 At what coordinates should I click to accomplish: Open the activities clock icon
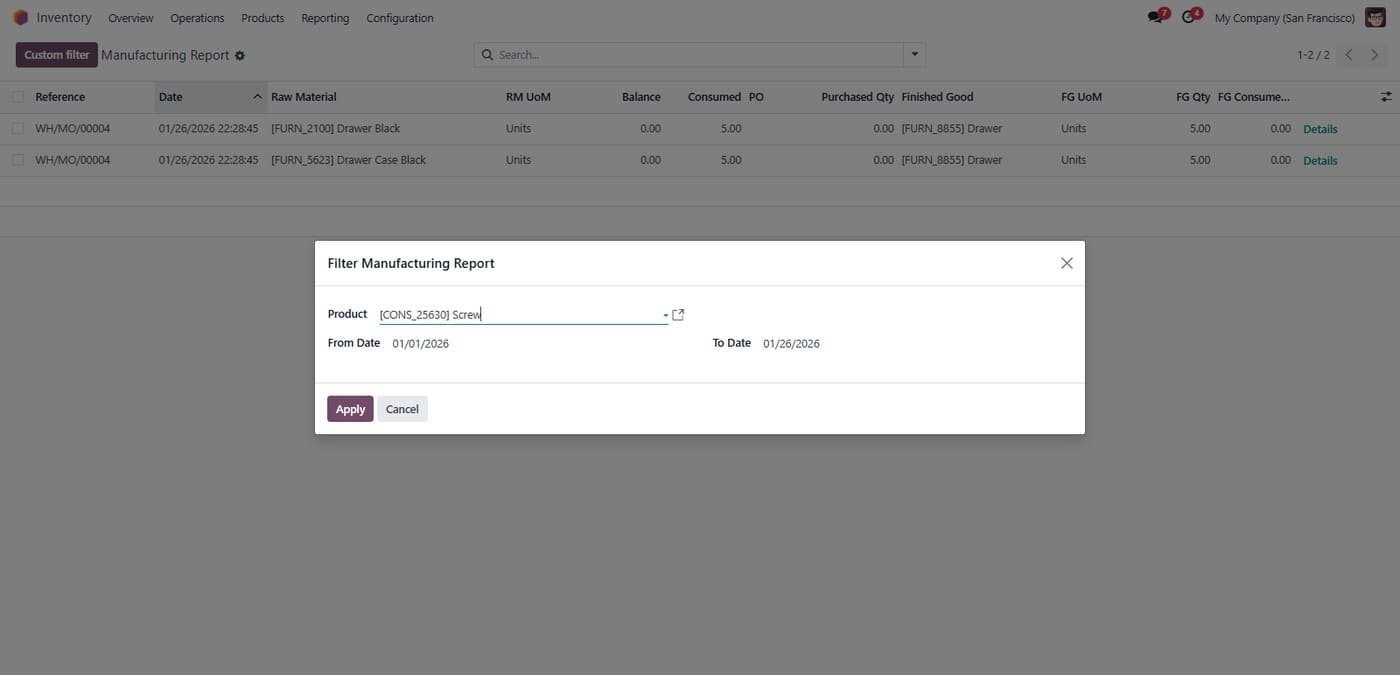click(x=1190, y=17)
